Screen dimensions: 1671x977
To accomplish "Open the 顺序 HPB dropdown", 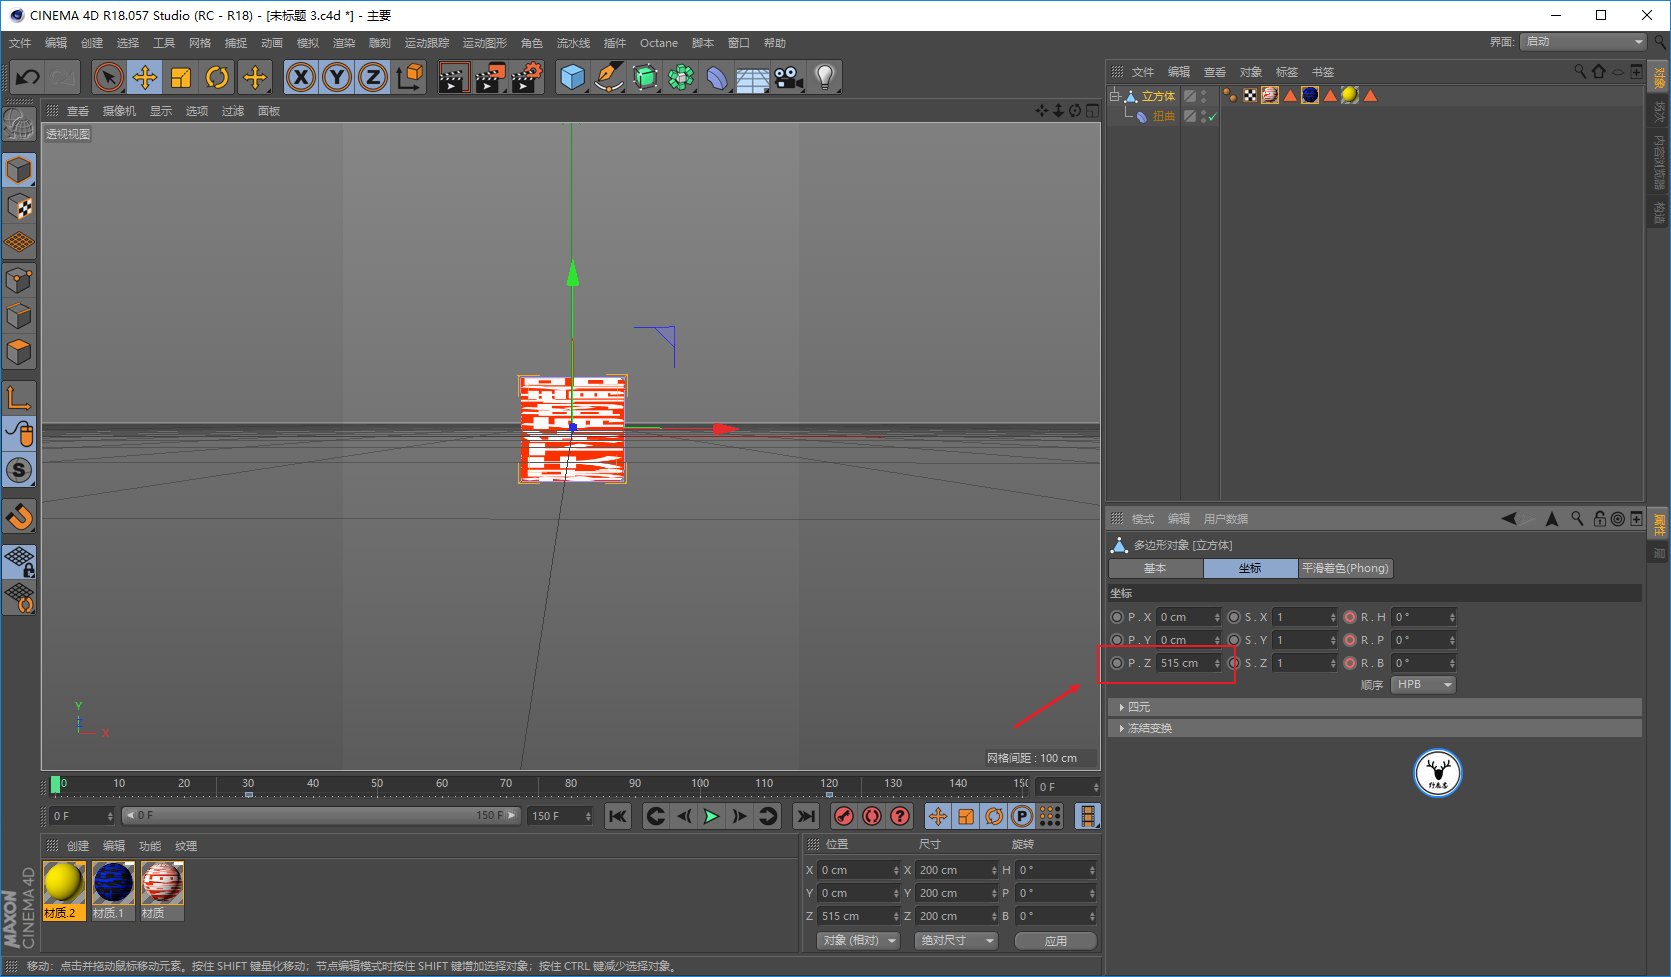I will tap(1423, 685).
